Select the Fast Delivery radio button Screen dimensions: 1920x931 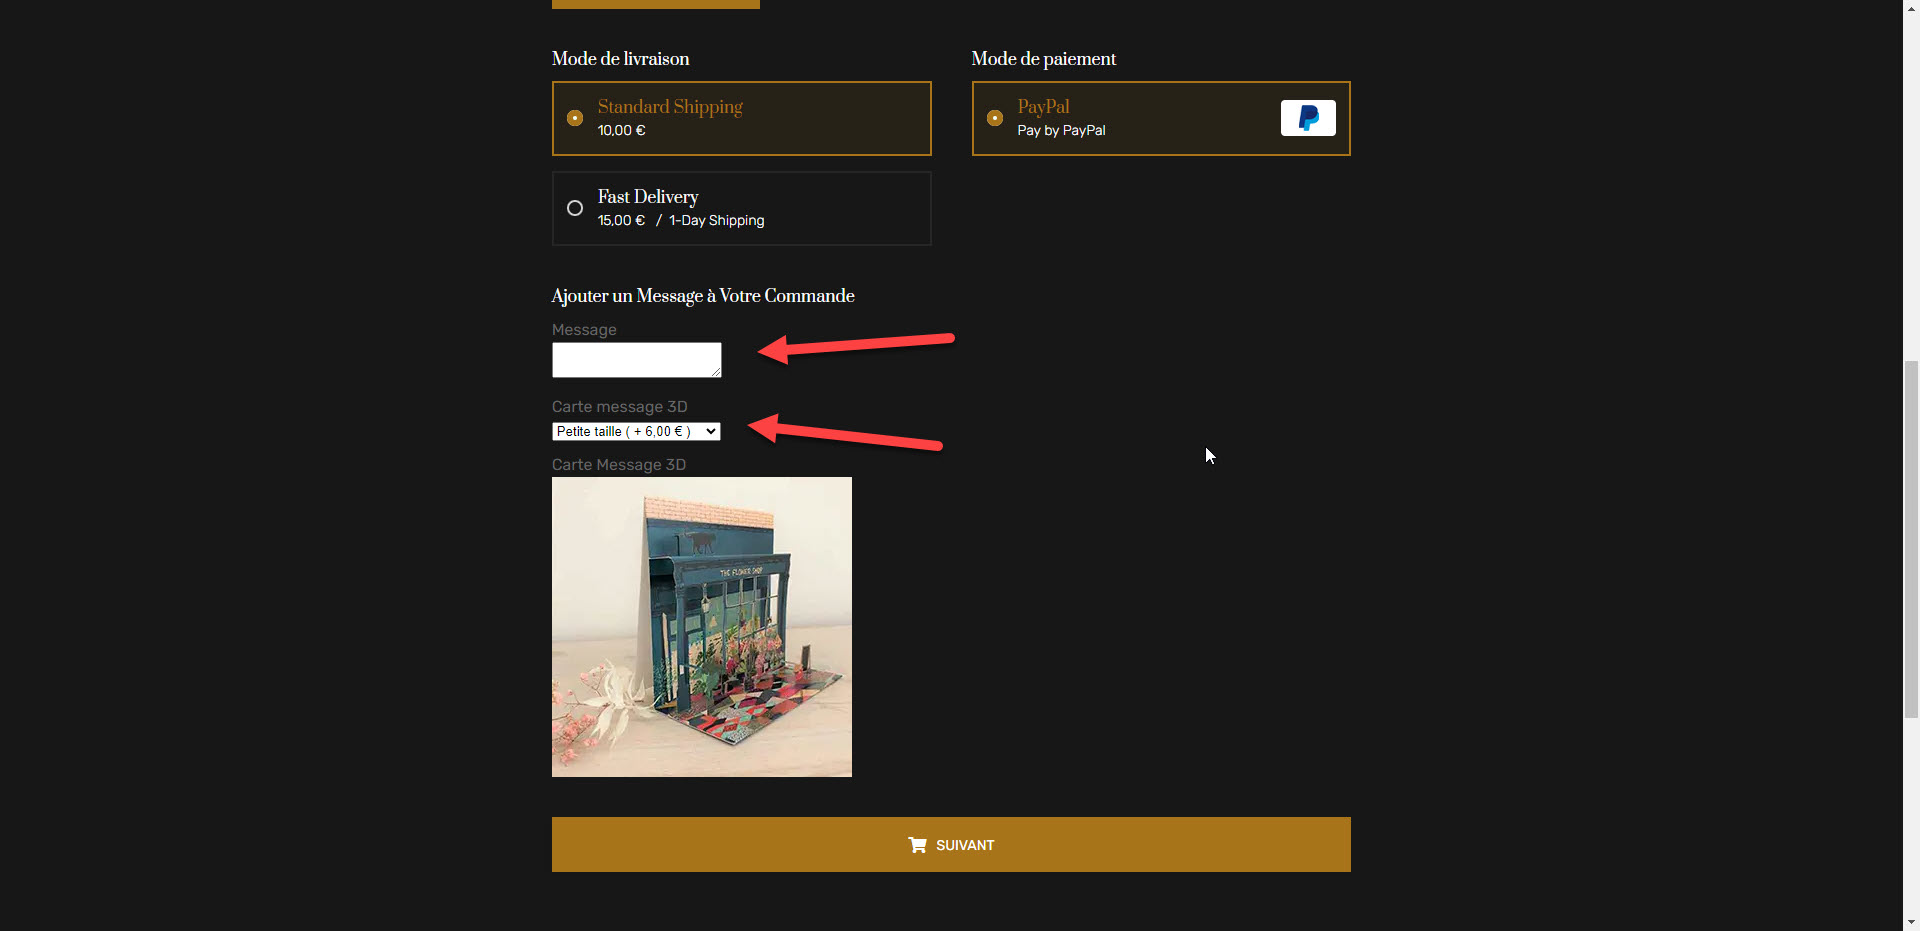pos(575,208)
